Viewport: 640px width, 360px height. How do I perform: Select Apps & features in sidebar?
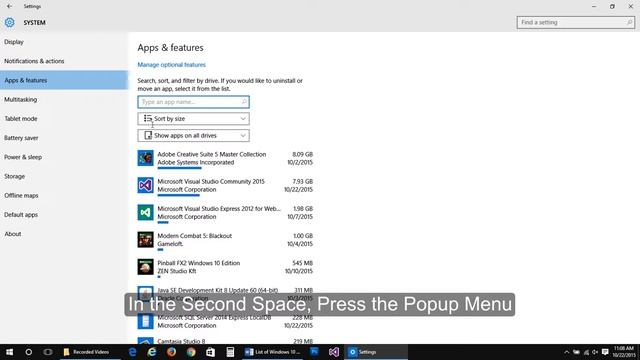(x=64, y=80)
